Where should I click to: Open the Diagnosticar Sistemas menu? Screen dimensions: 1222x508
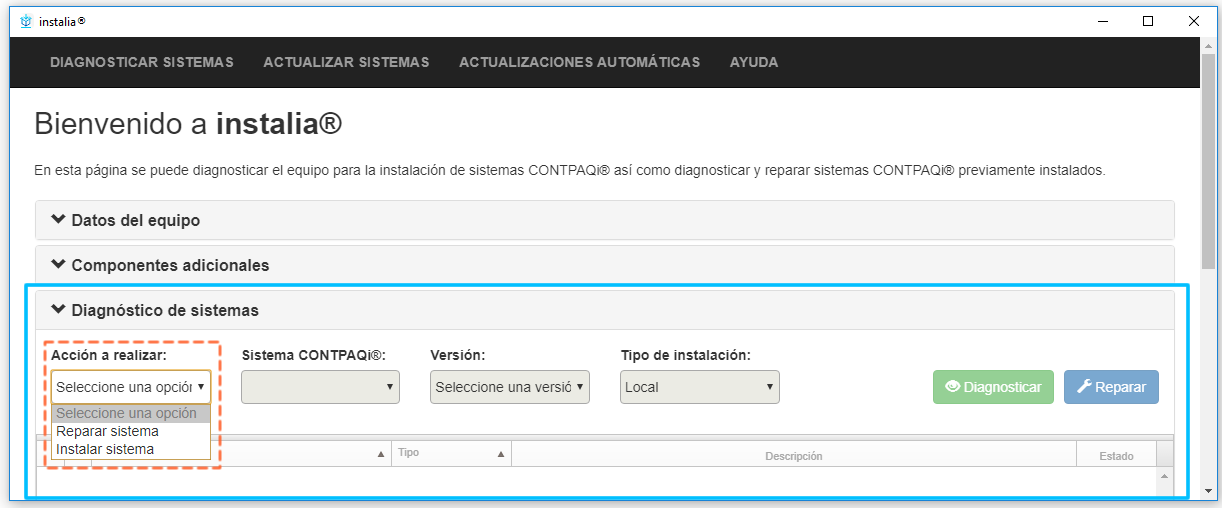point(142,62)
